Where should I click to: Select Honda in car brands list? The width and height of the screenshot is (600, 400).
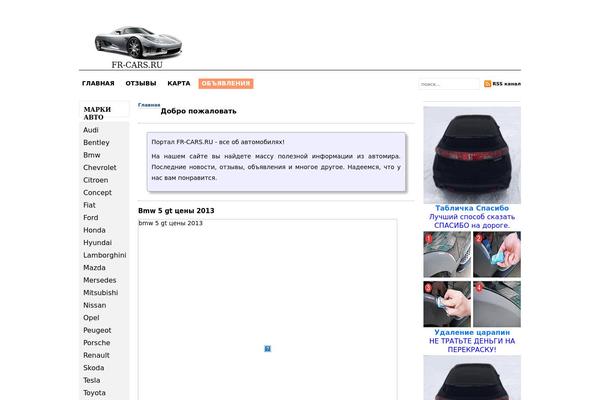point(94,230)
